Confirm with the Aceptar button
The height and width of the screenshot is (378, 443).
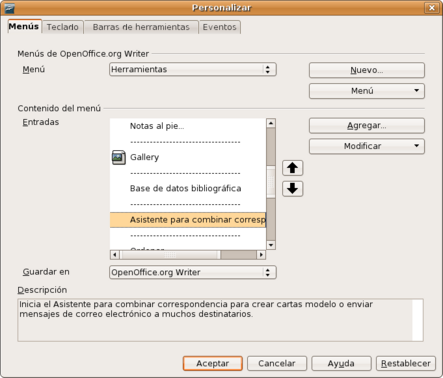tap(213, 363)
